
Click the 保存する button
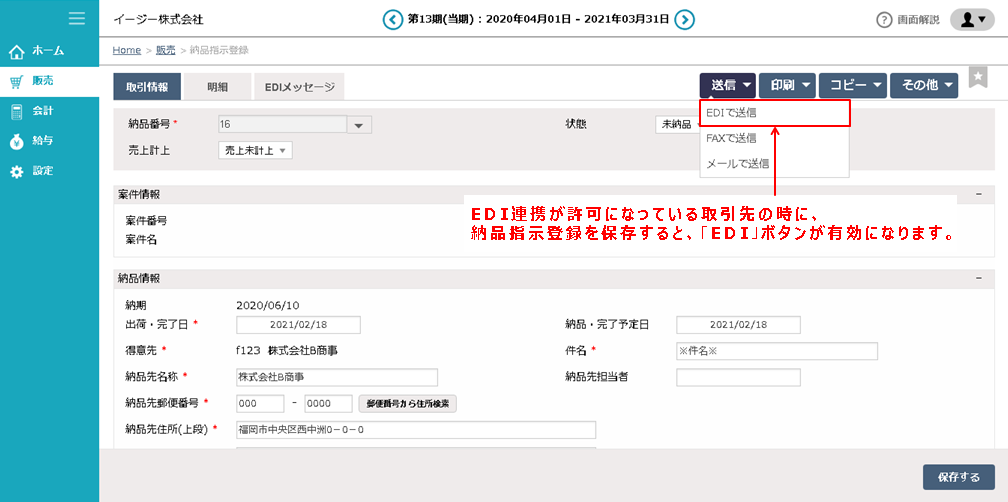(x=958, y=476)
